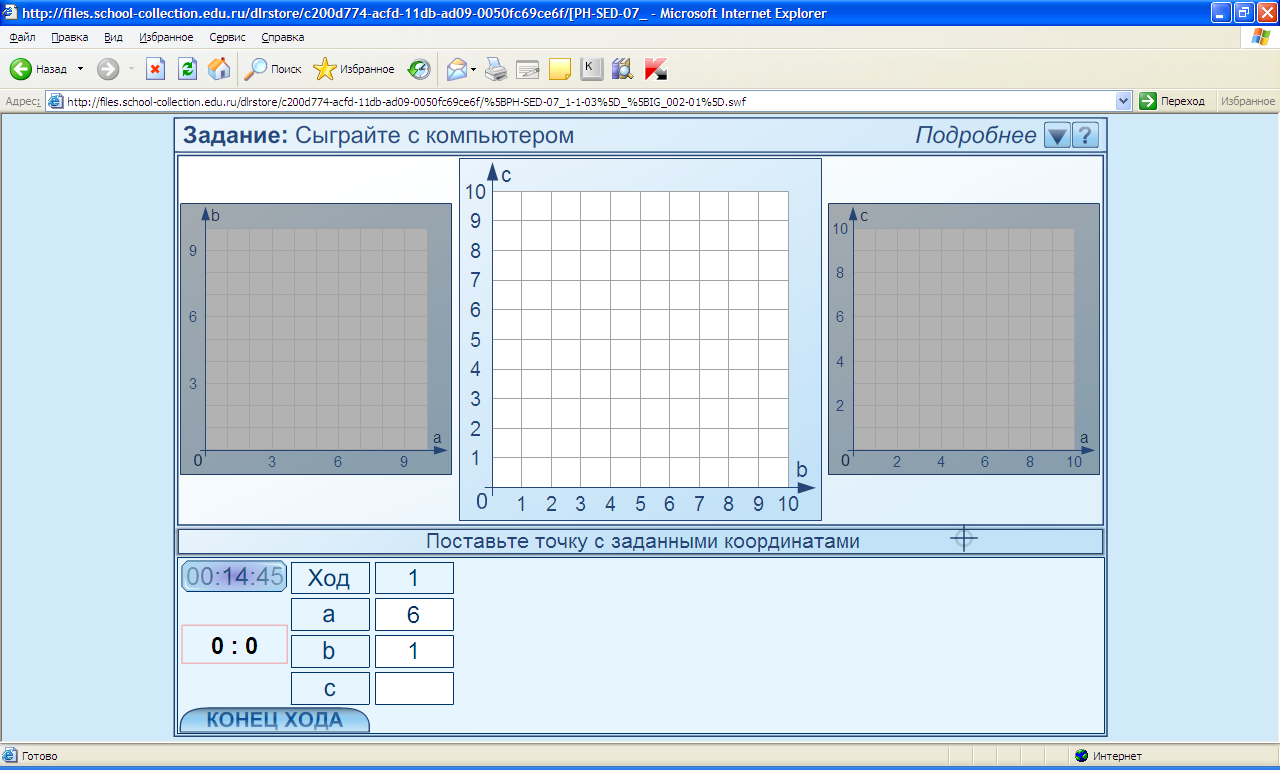This screenshot has height=770, width=1280.
Task: Click the Задание: Сыграйте с компьютером heading
Action: coord(379,135)
